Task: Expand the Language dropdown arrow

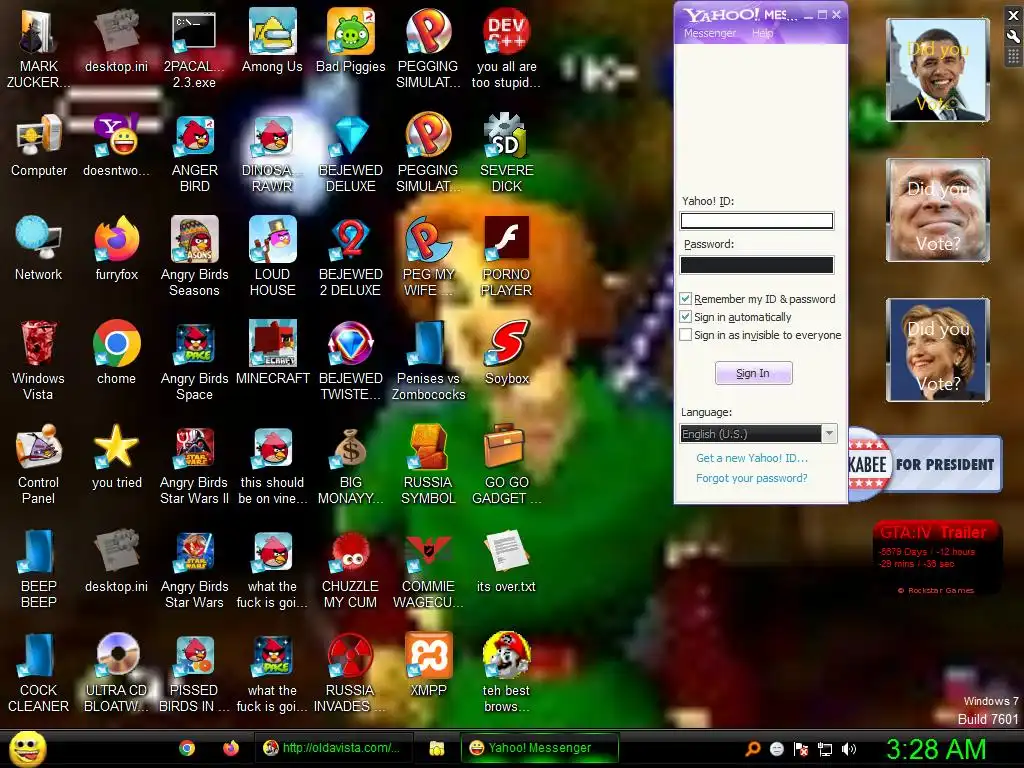Action: 829,434
